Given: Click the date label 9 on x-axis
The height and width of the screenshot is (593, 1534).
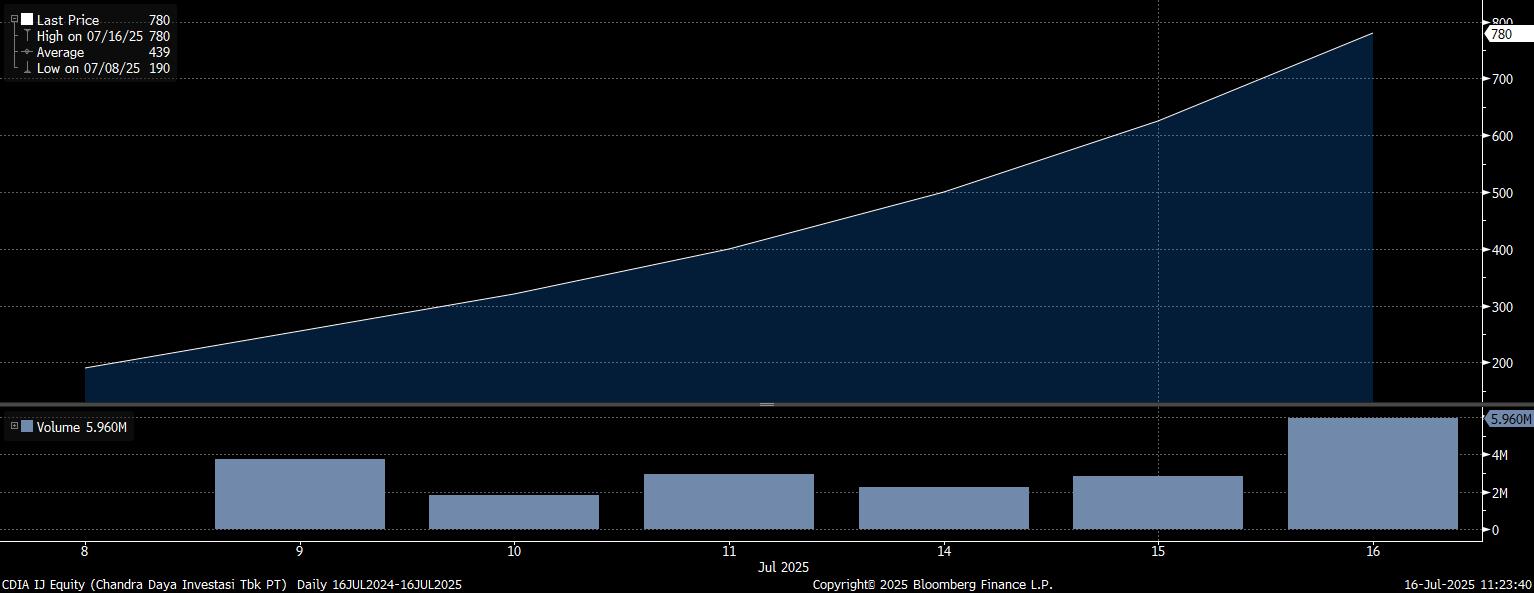Looking at the screenshot, I should (300, 551).
